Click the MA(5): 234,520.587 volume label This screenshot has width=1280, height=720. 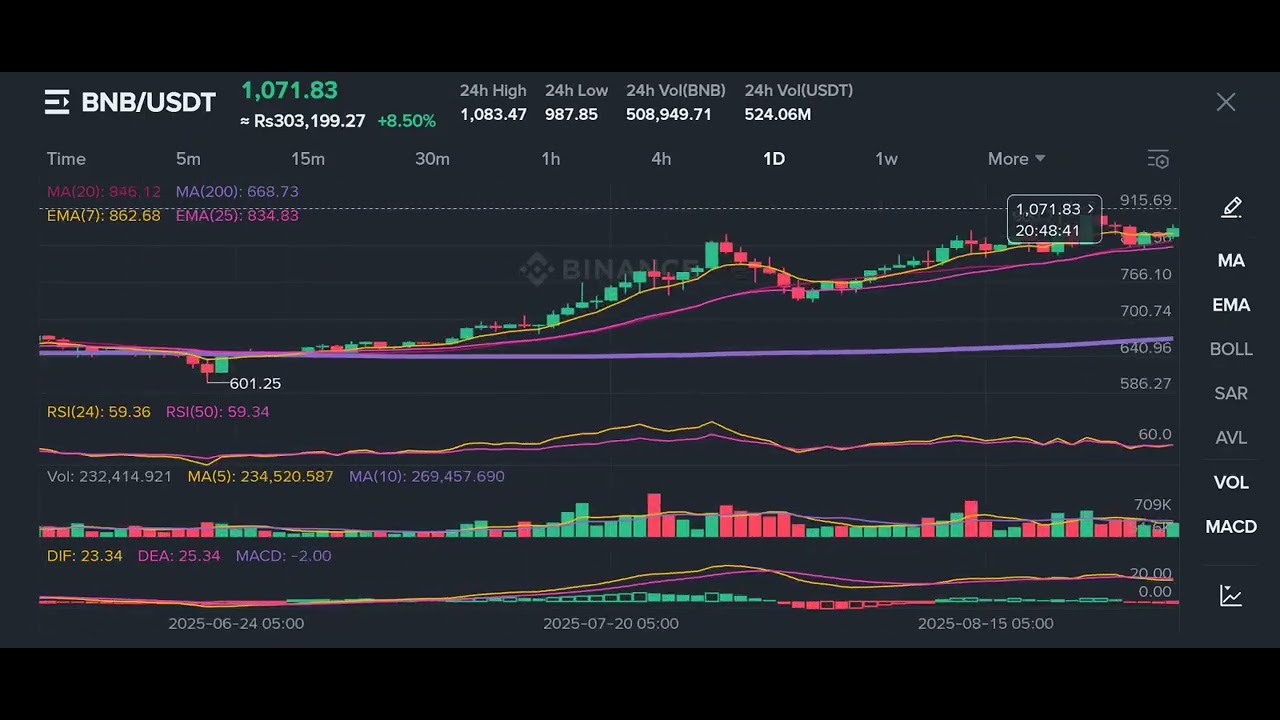(x=260, y=476)
